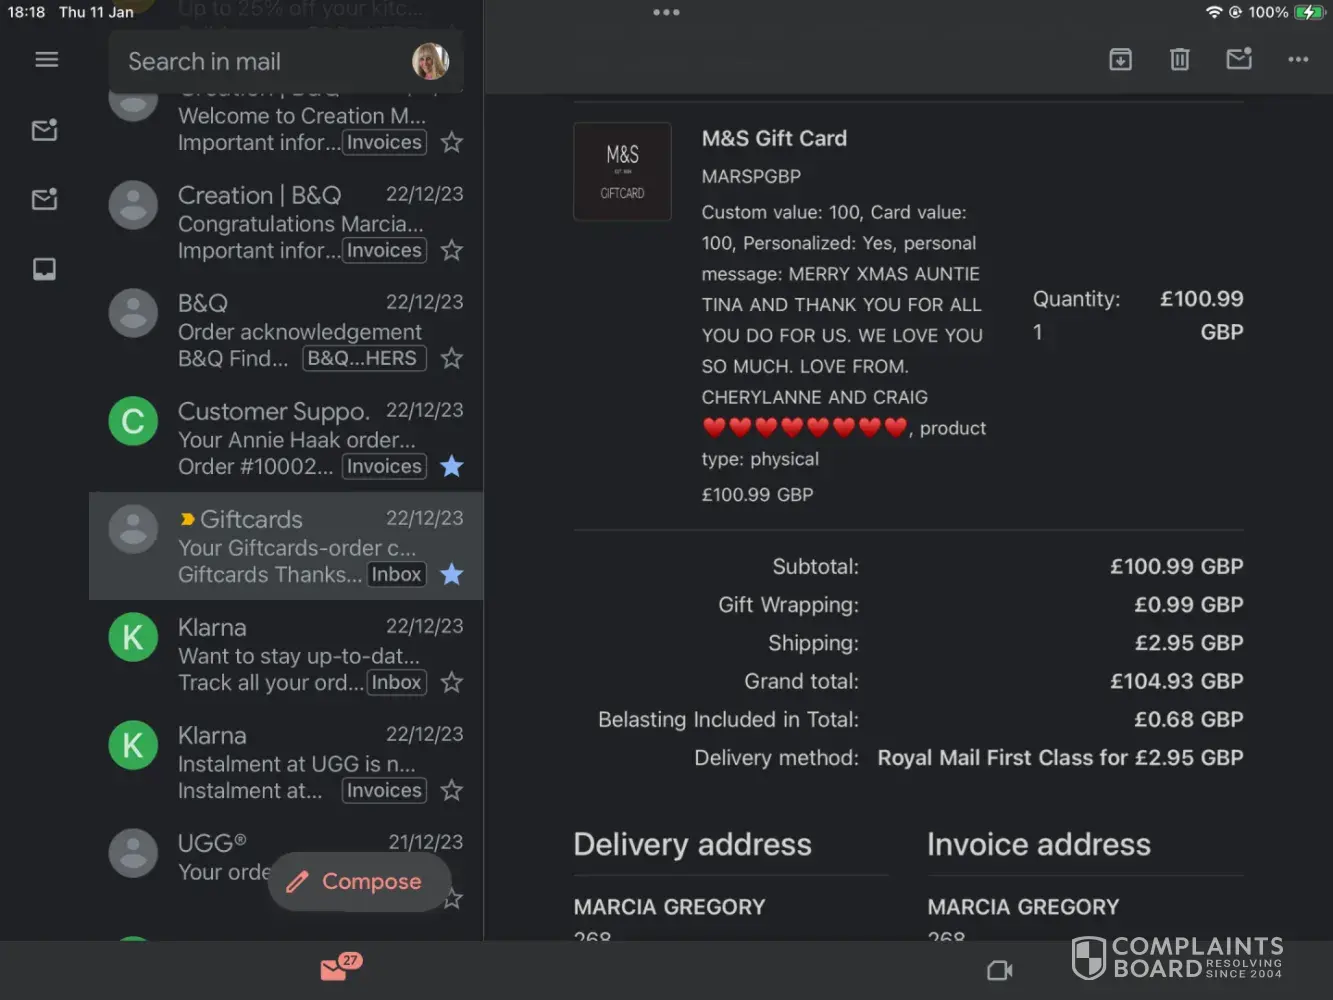Open the Creation | B&Q Congratulations Marcia email
This screenshot has height=1000, width=1333.
point(300,222)
